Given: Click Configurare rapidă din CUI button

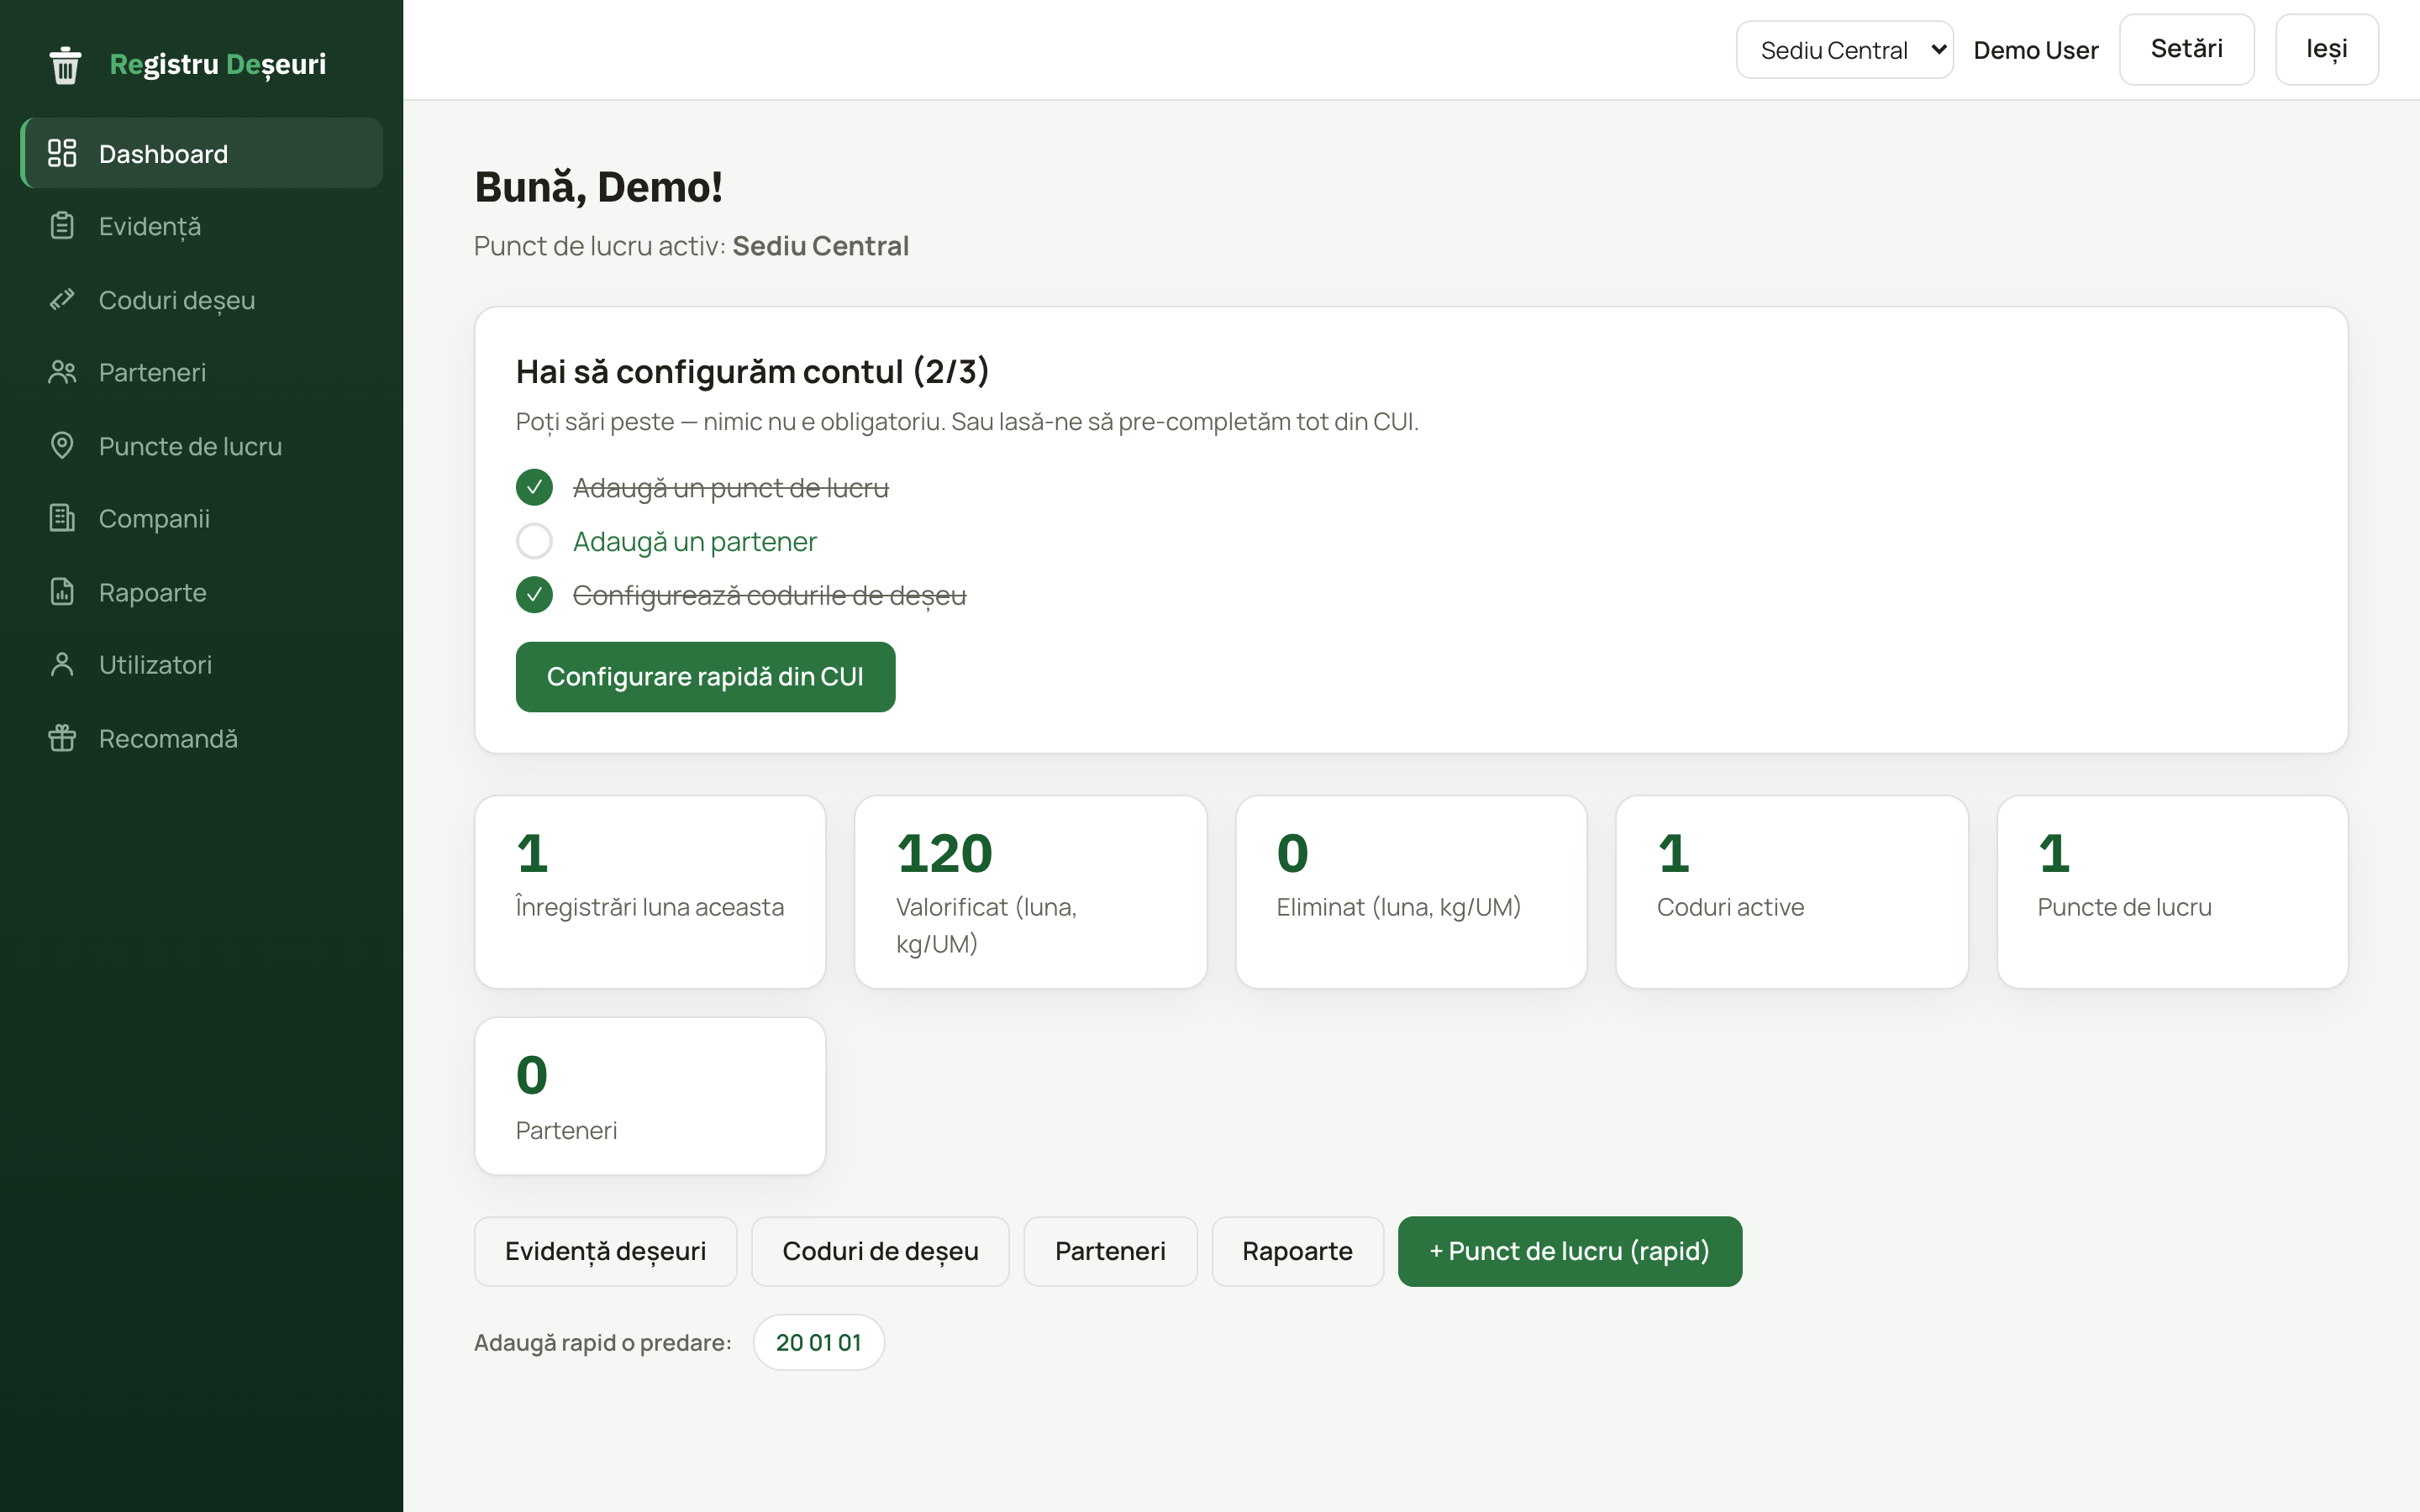Looking at the screenshot, I should point(705,677).
